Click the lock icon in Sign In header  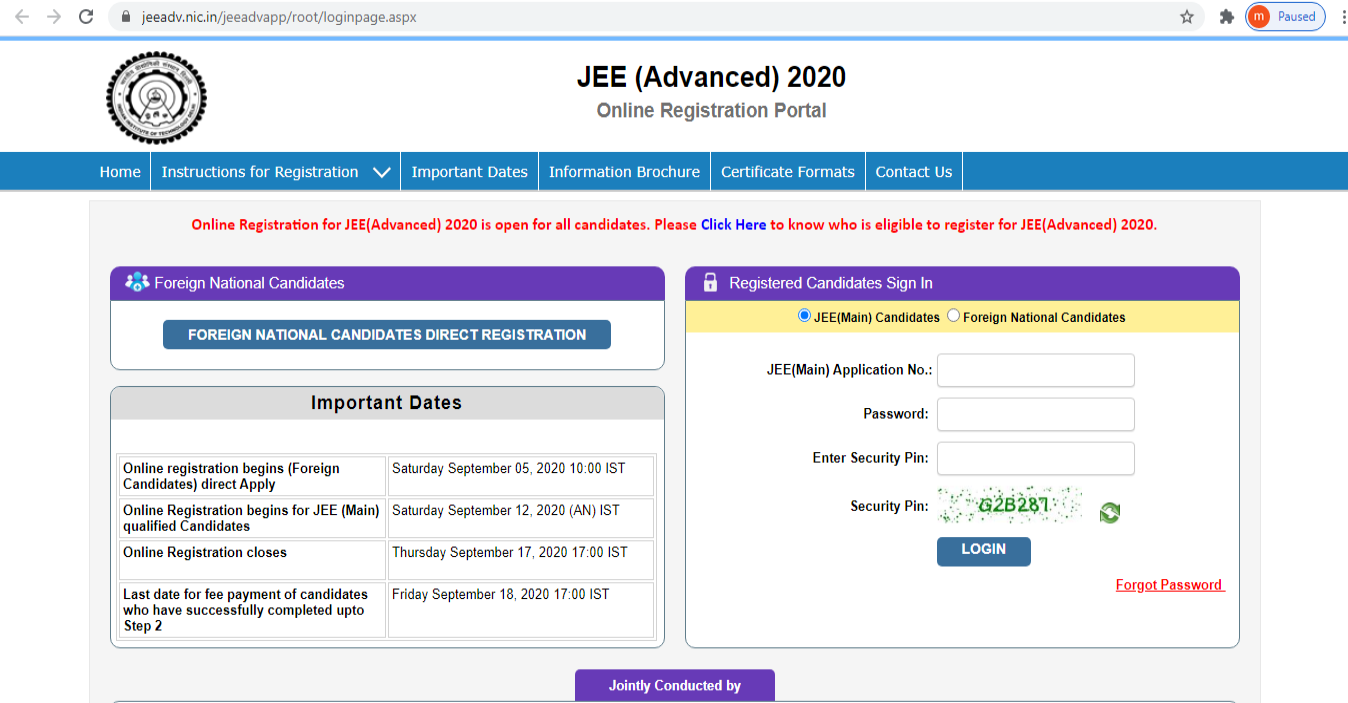click(710, 283)
